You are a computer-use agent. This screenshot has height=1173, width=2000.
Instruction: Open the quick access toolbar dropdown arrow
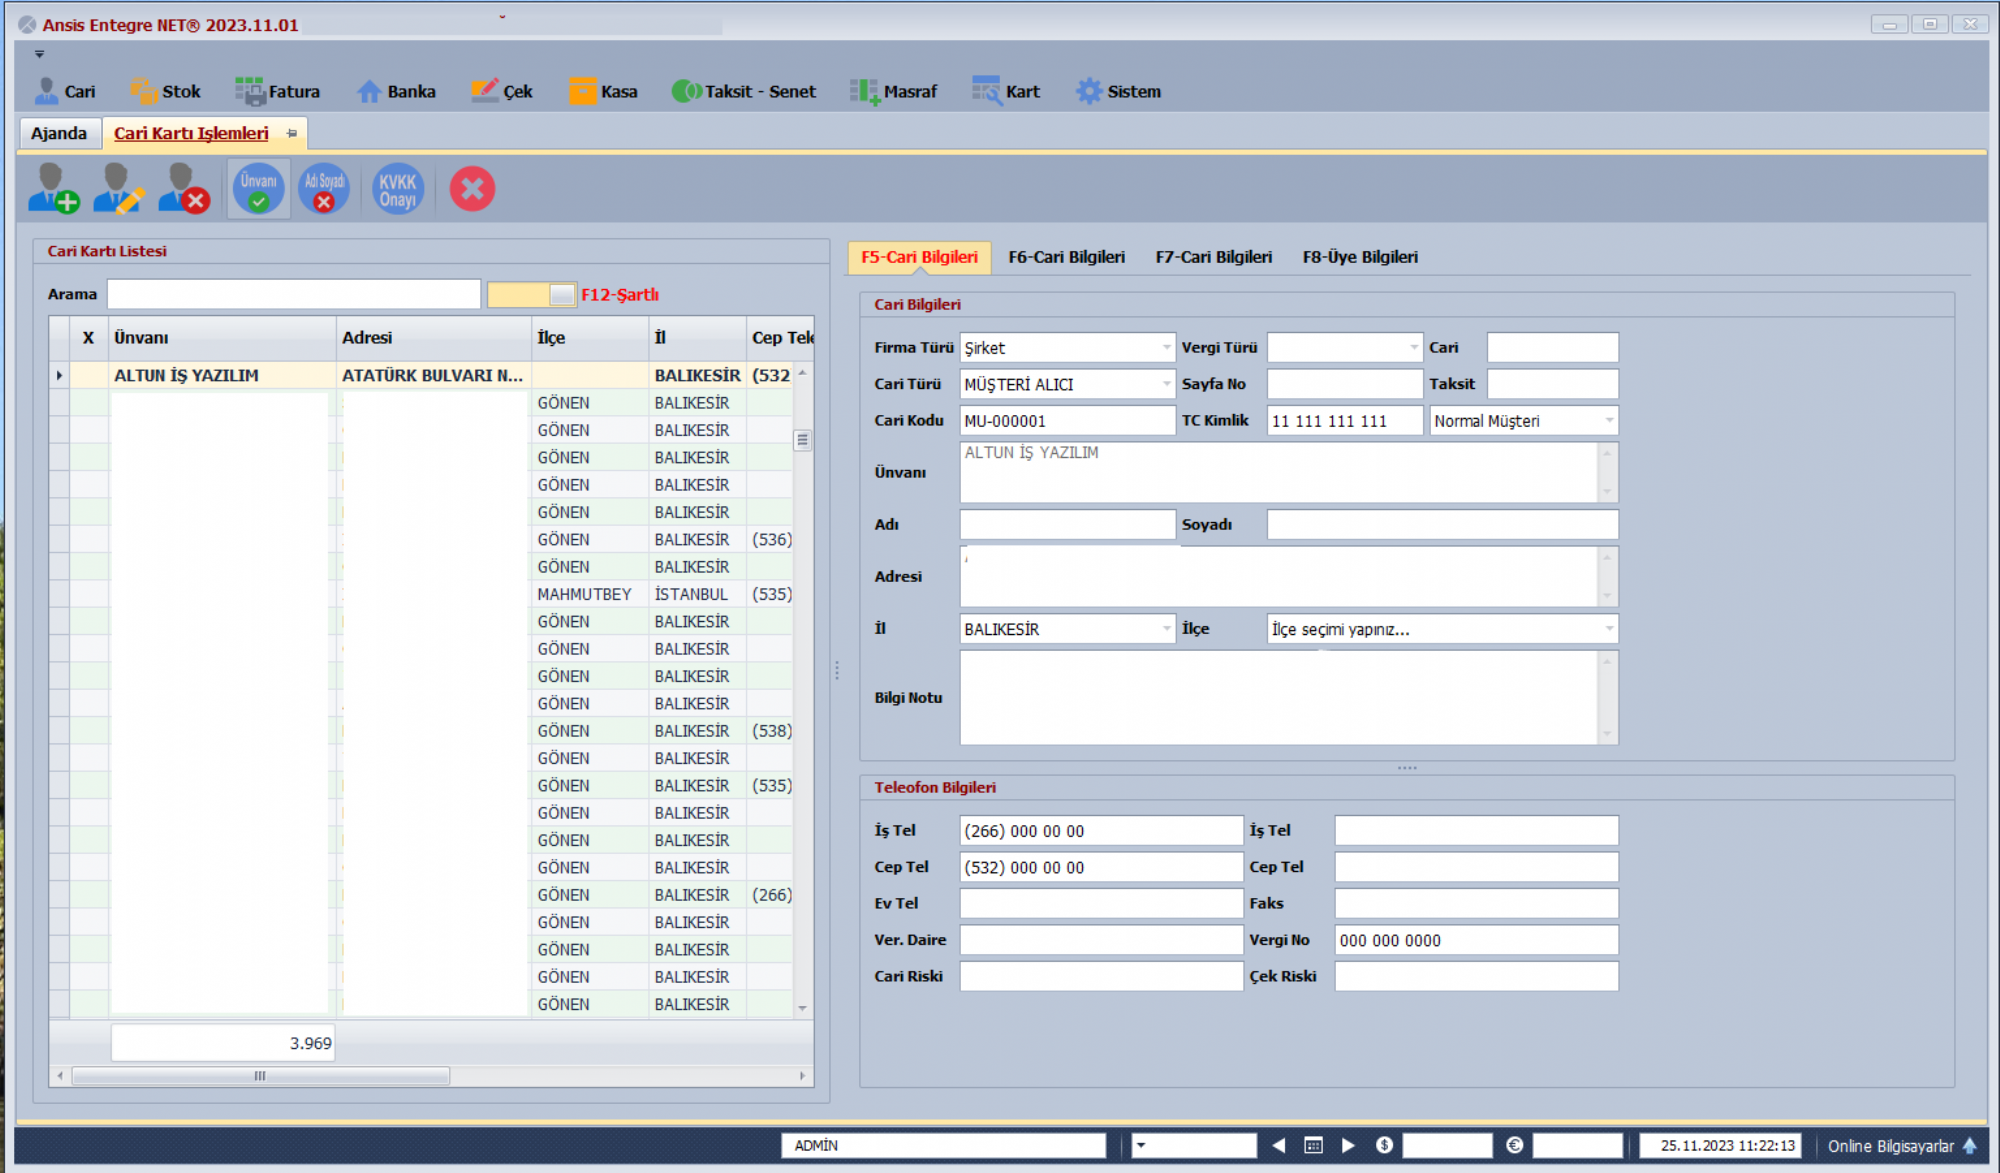point(39,54)
